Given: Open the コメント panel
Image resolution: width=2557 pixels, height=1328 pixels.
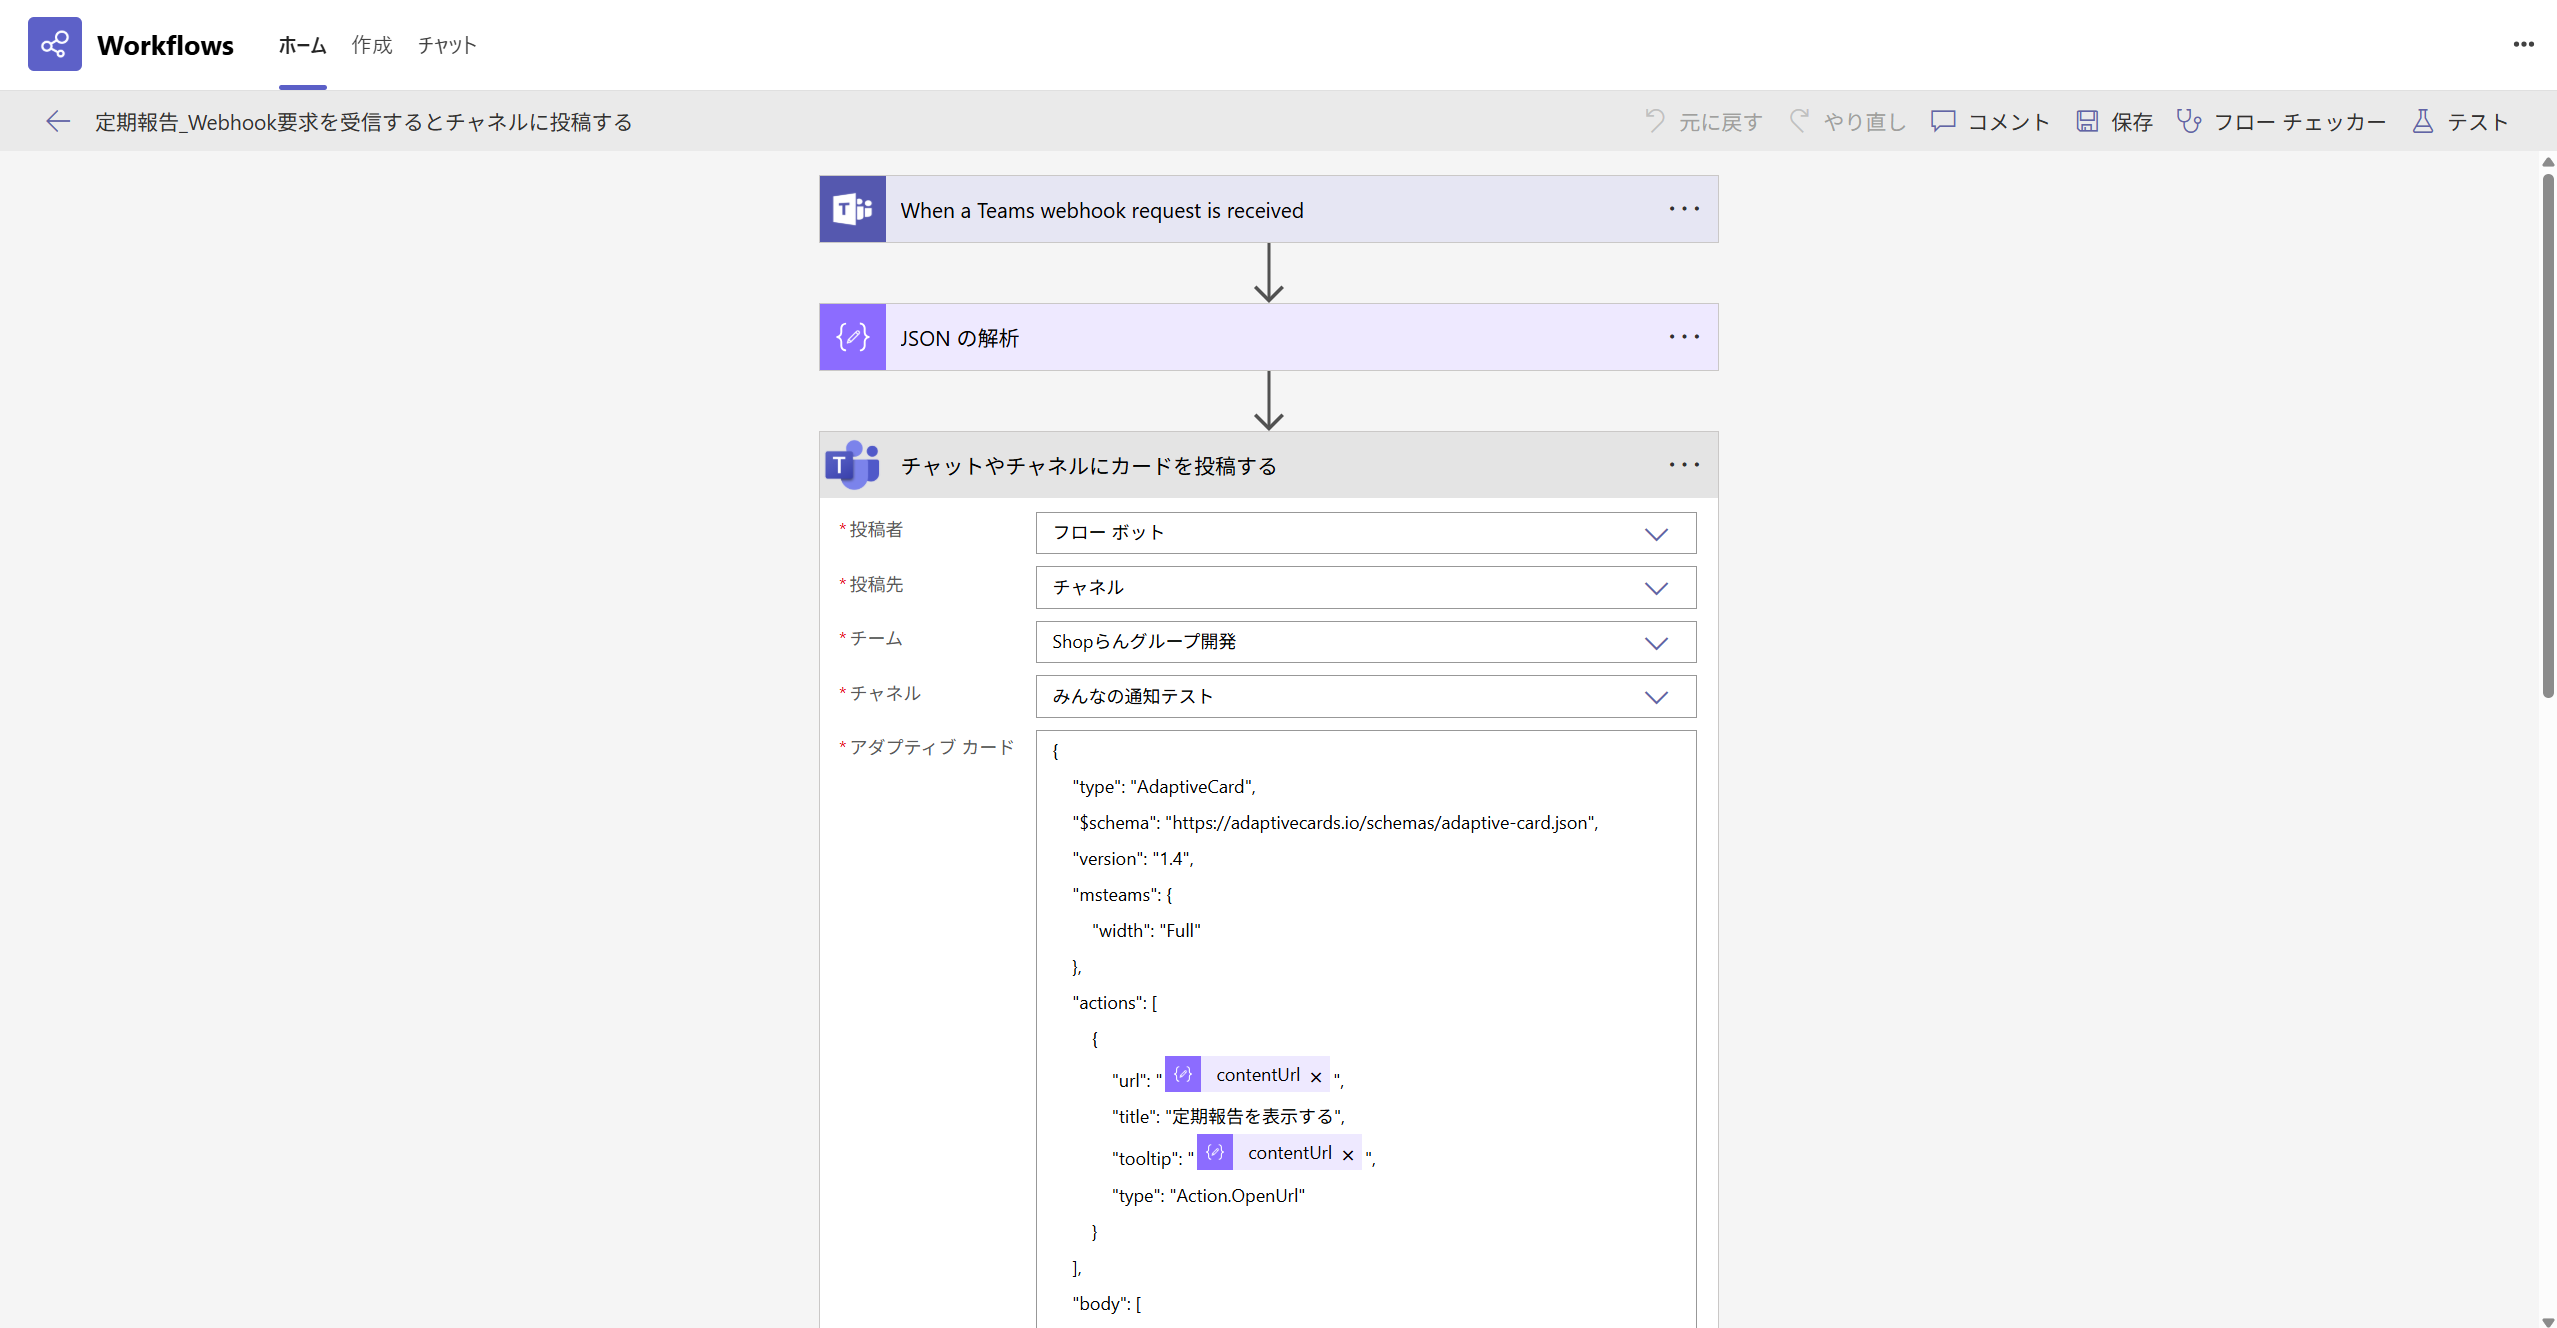Looking at the screenshot, I should [x=1990, y=121].
